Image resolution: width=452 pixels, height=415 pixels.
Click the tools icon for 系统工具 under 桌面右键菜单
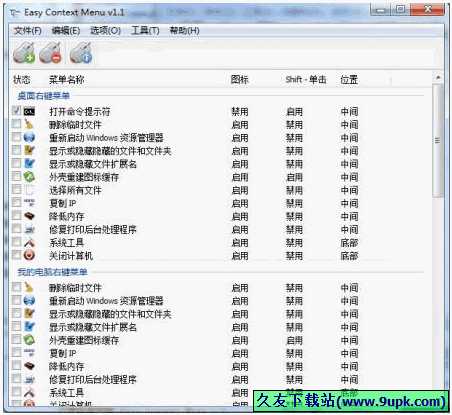click(29, 242)
